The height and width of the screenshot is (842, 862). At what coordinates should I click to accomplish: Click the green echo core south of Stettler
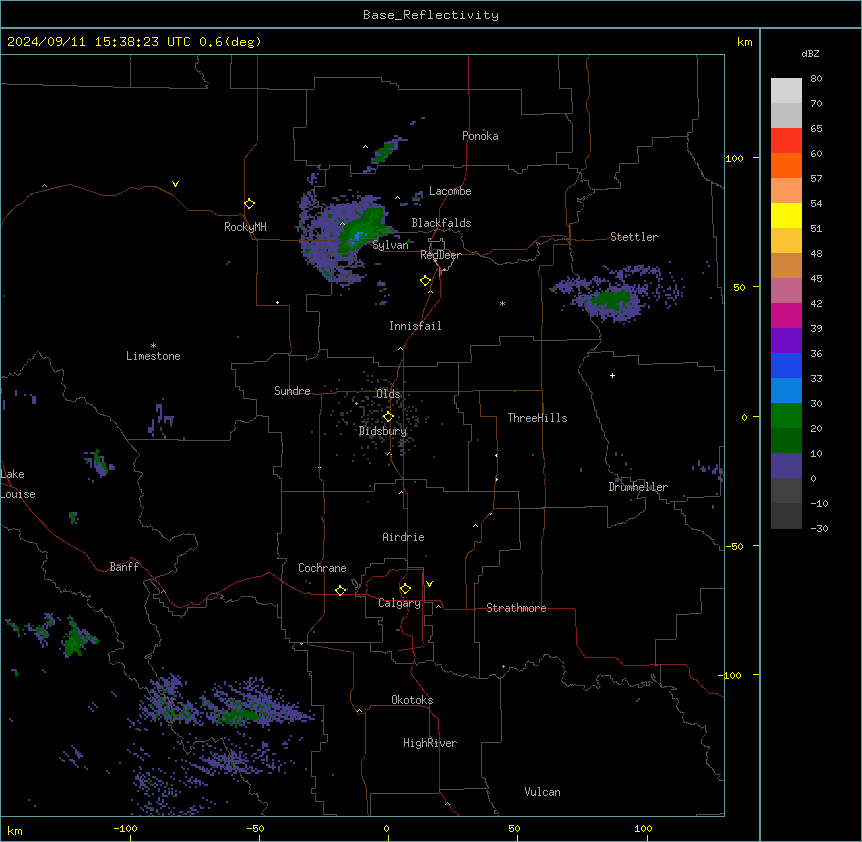pyautogui.click(x=609, y=300)
